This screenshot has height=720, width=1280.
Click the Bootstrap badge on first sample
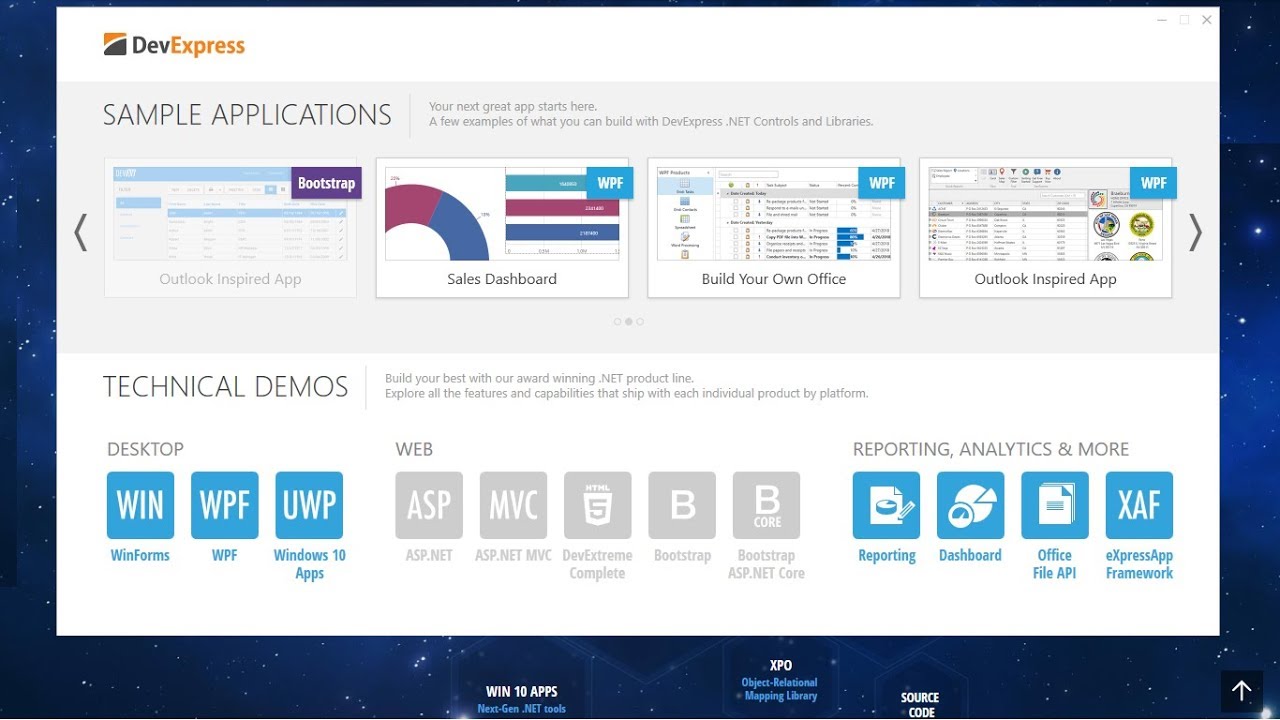coord(326,183)
